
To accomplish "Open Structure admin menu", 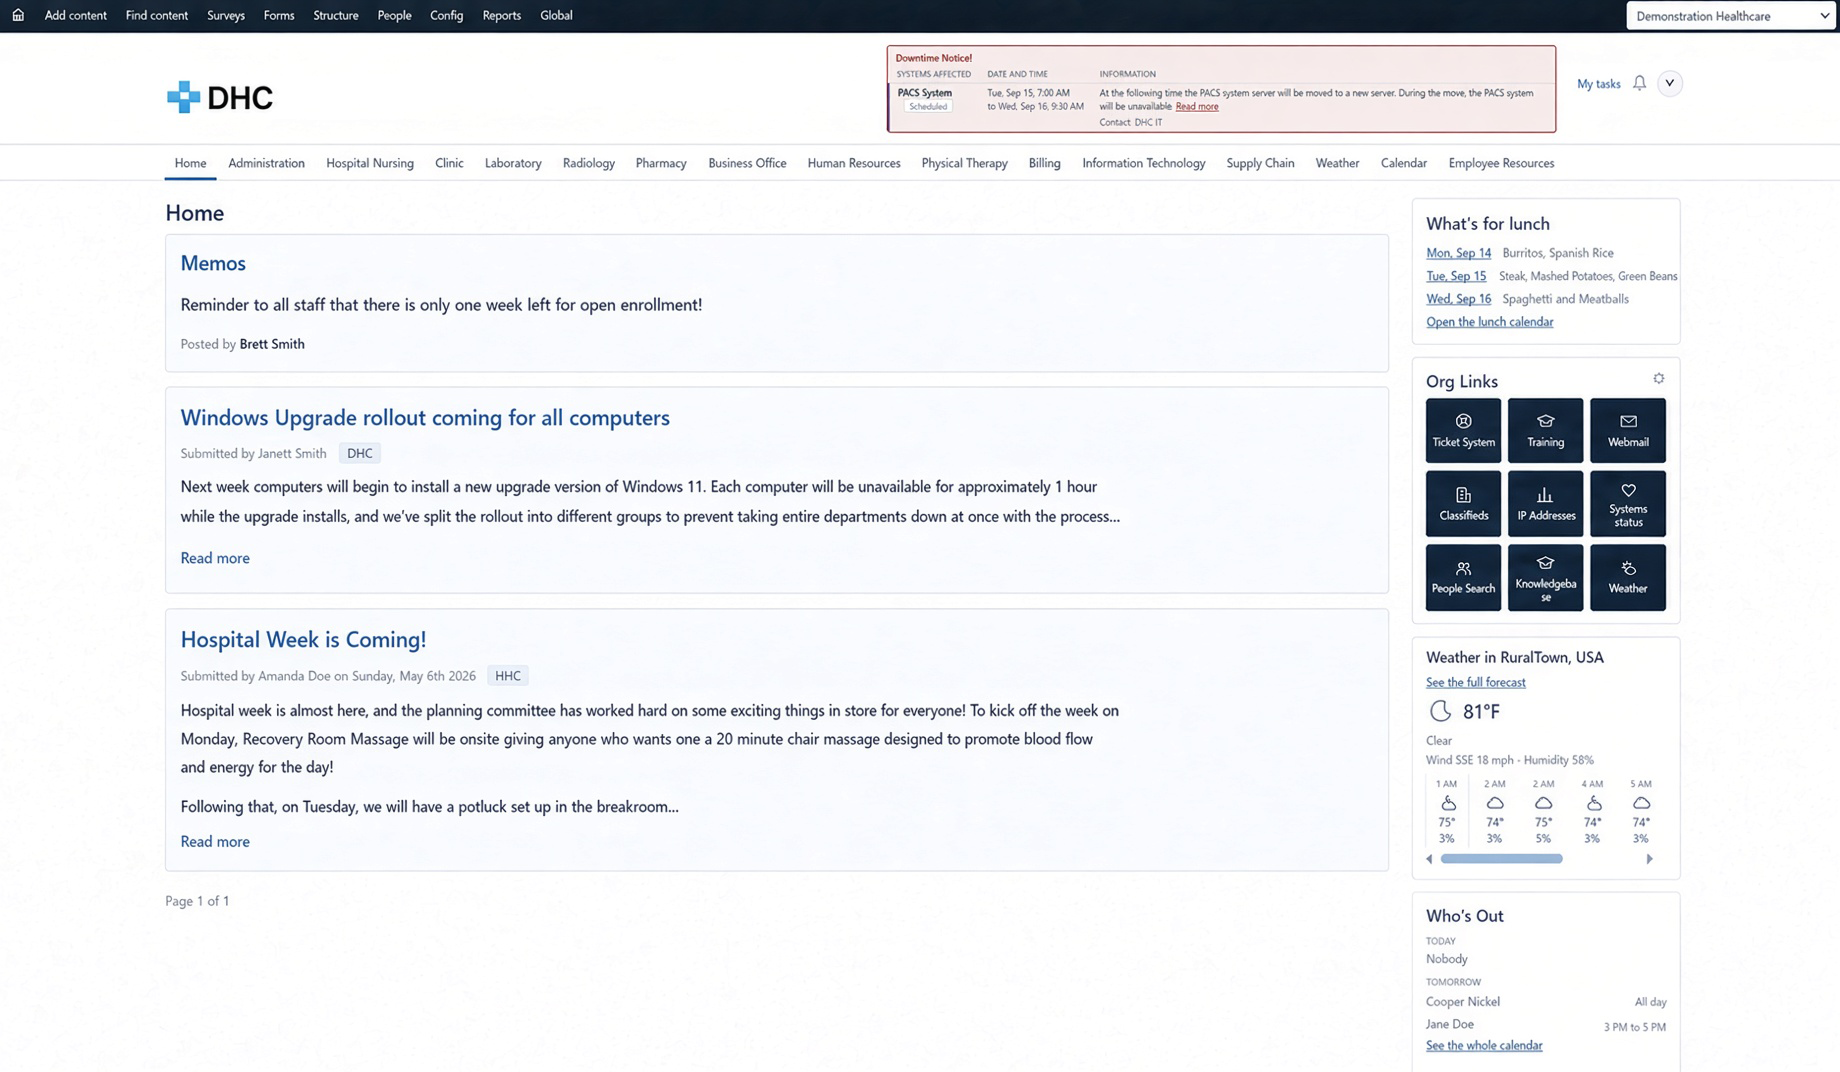I will [335, 15].
